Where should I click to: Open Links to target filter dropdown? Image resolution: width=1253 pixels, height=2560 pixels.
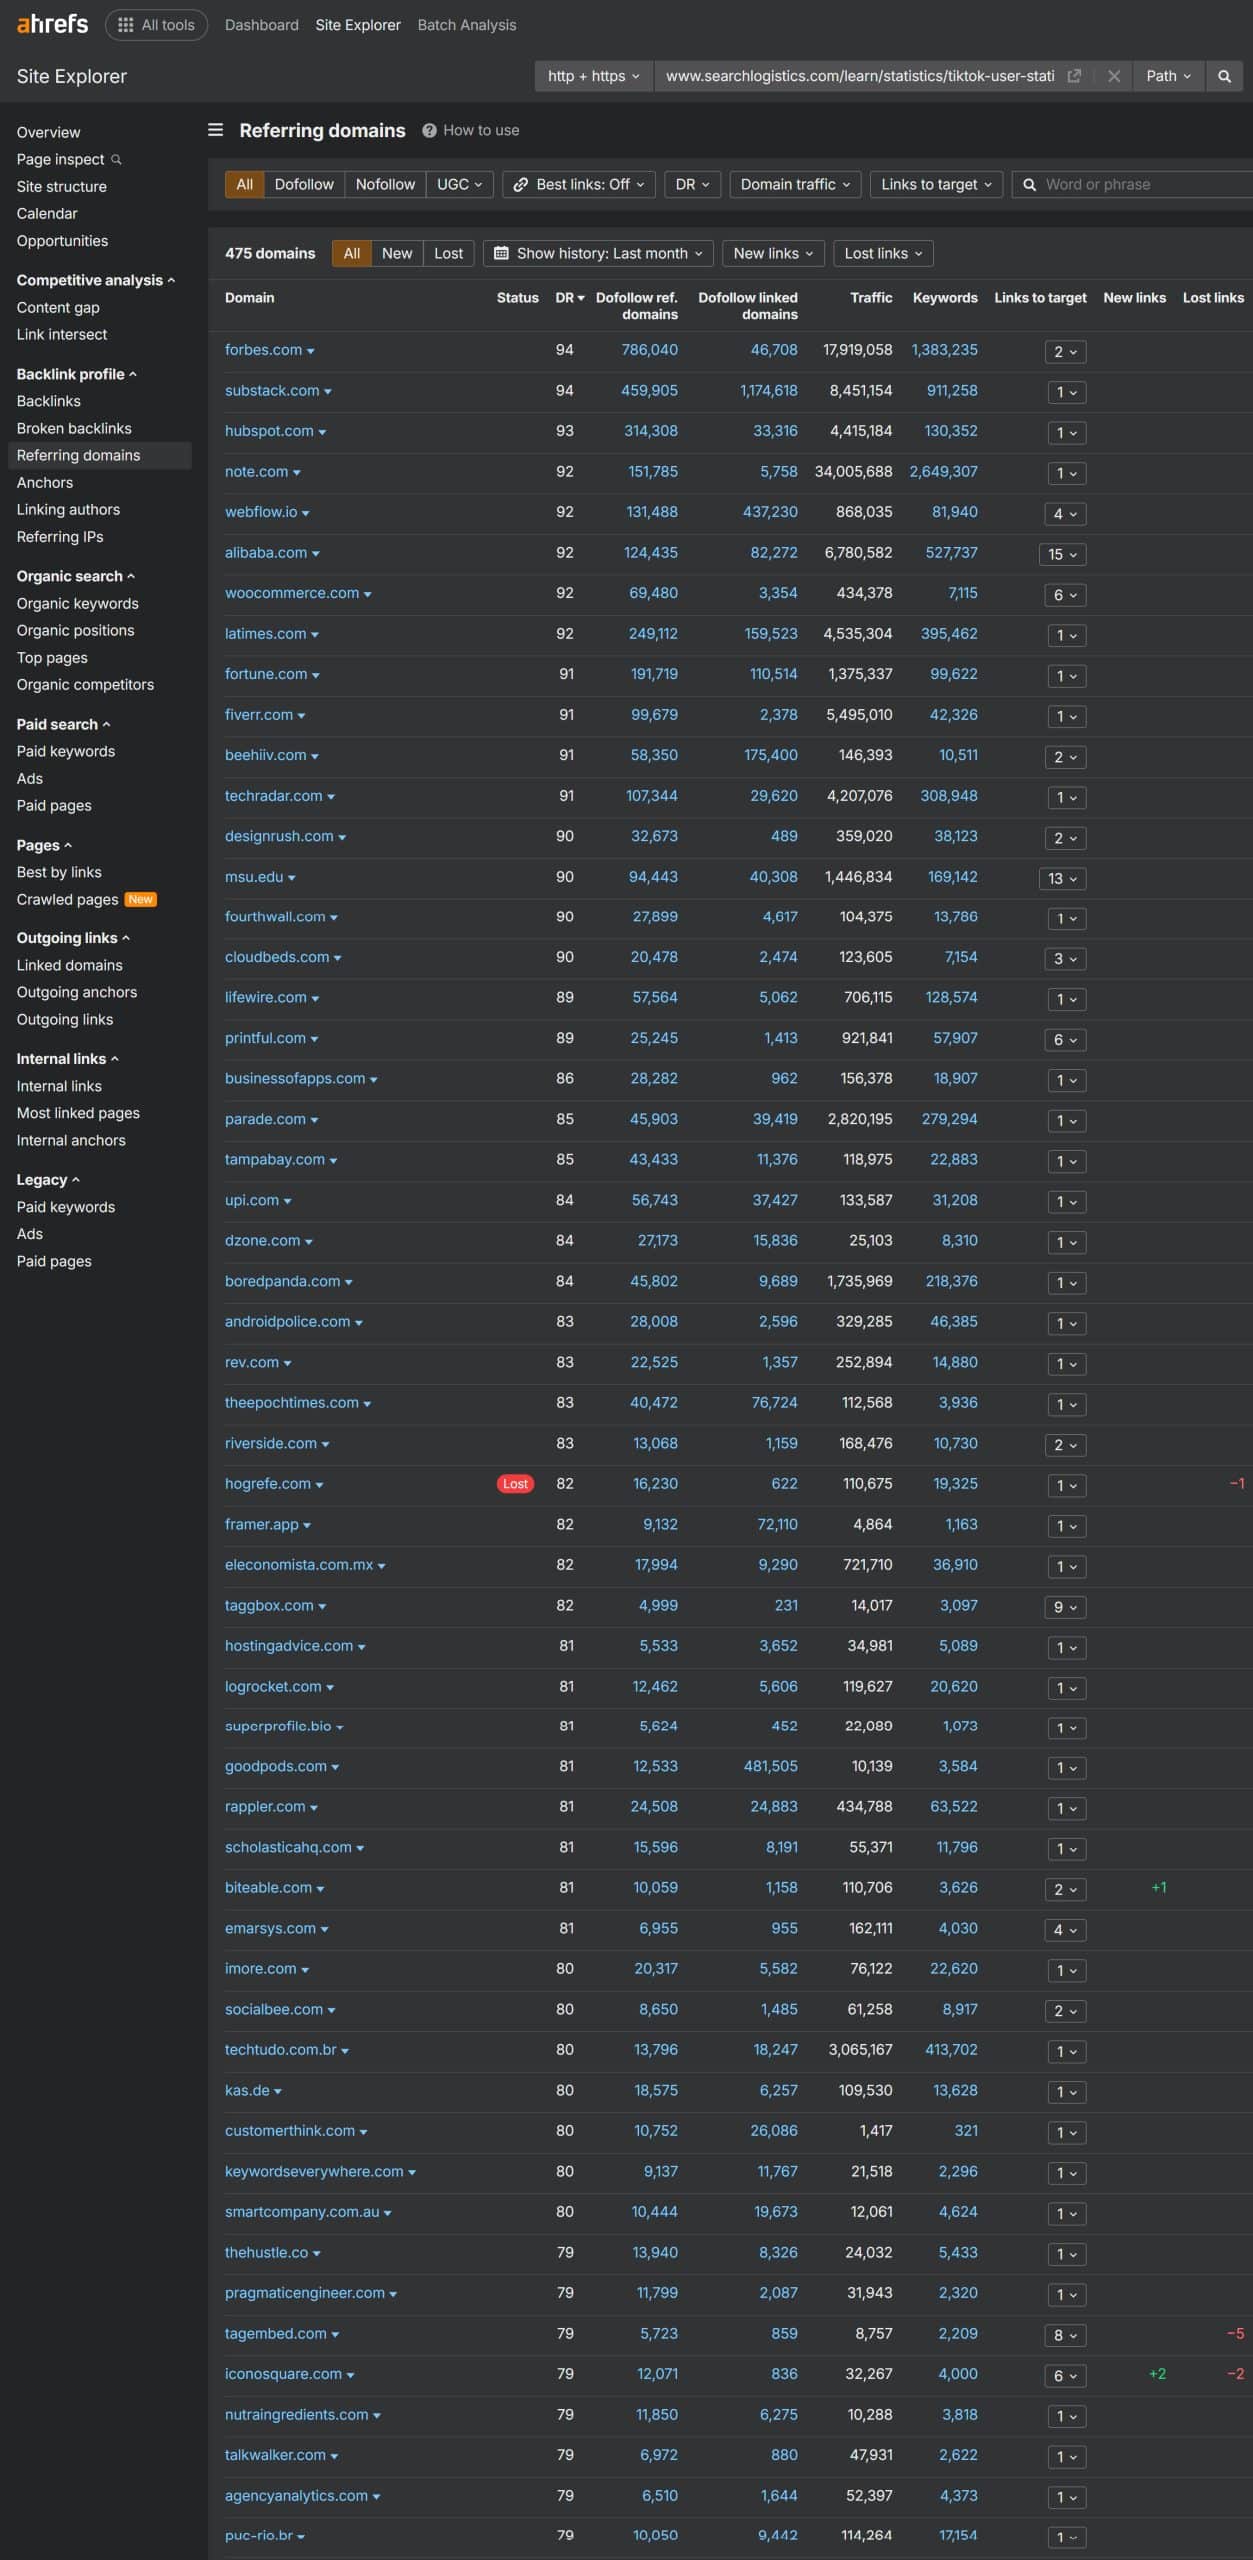click(x=936, y=184)
